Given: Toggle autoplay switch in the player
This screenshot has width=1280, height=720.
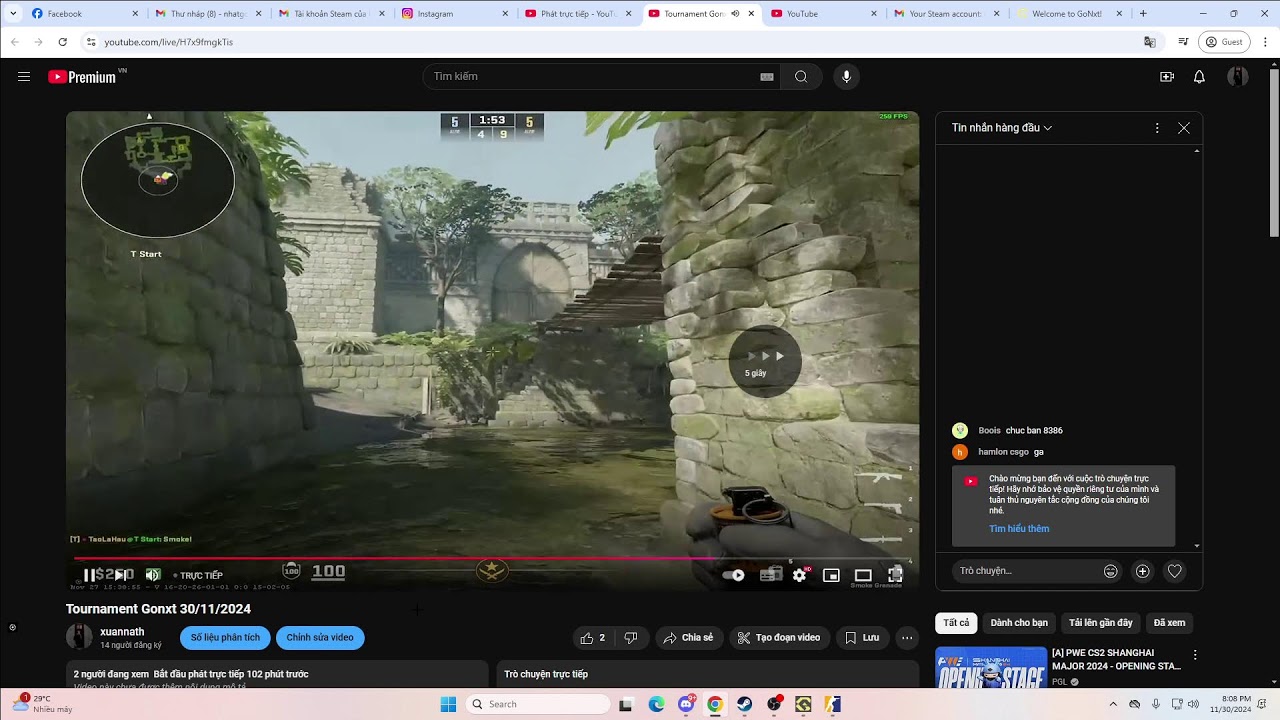Looking at the screenshot, I should click(733, 575).
